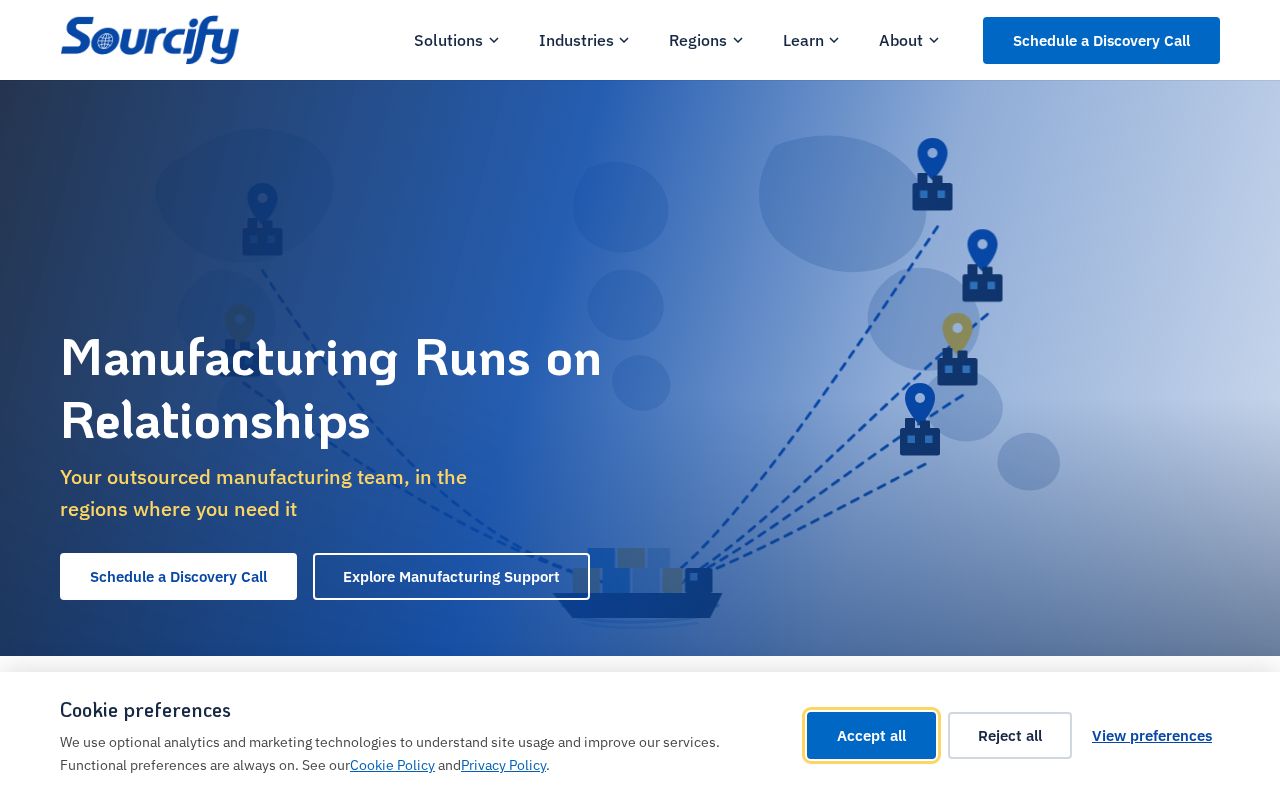This screenshot has width=1280, height=800.
Task: Click the white hero Schedule a Discovery Call button
Action: [178, 577]
